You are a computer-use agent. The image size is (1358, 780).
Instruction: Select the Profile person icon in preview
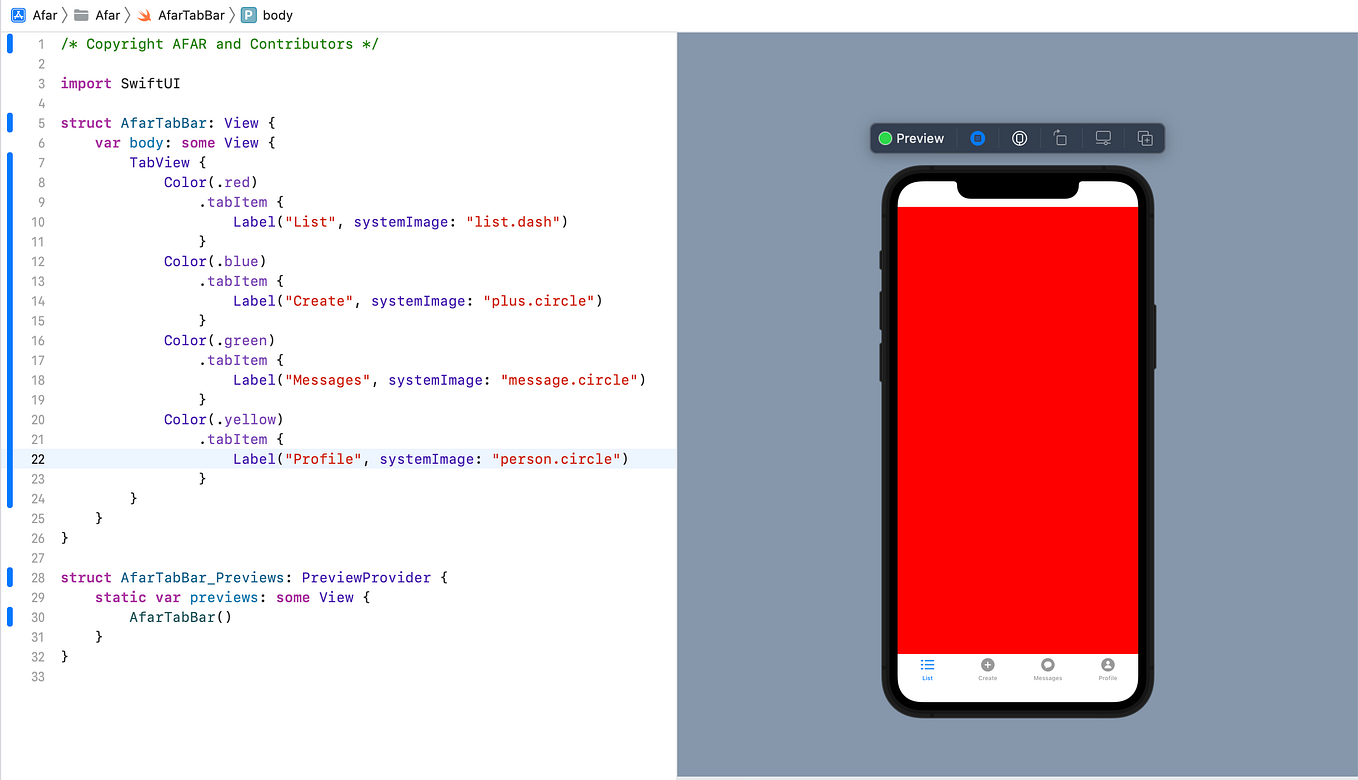1107,663
